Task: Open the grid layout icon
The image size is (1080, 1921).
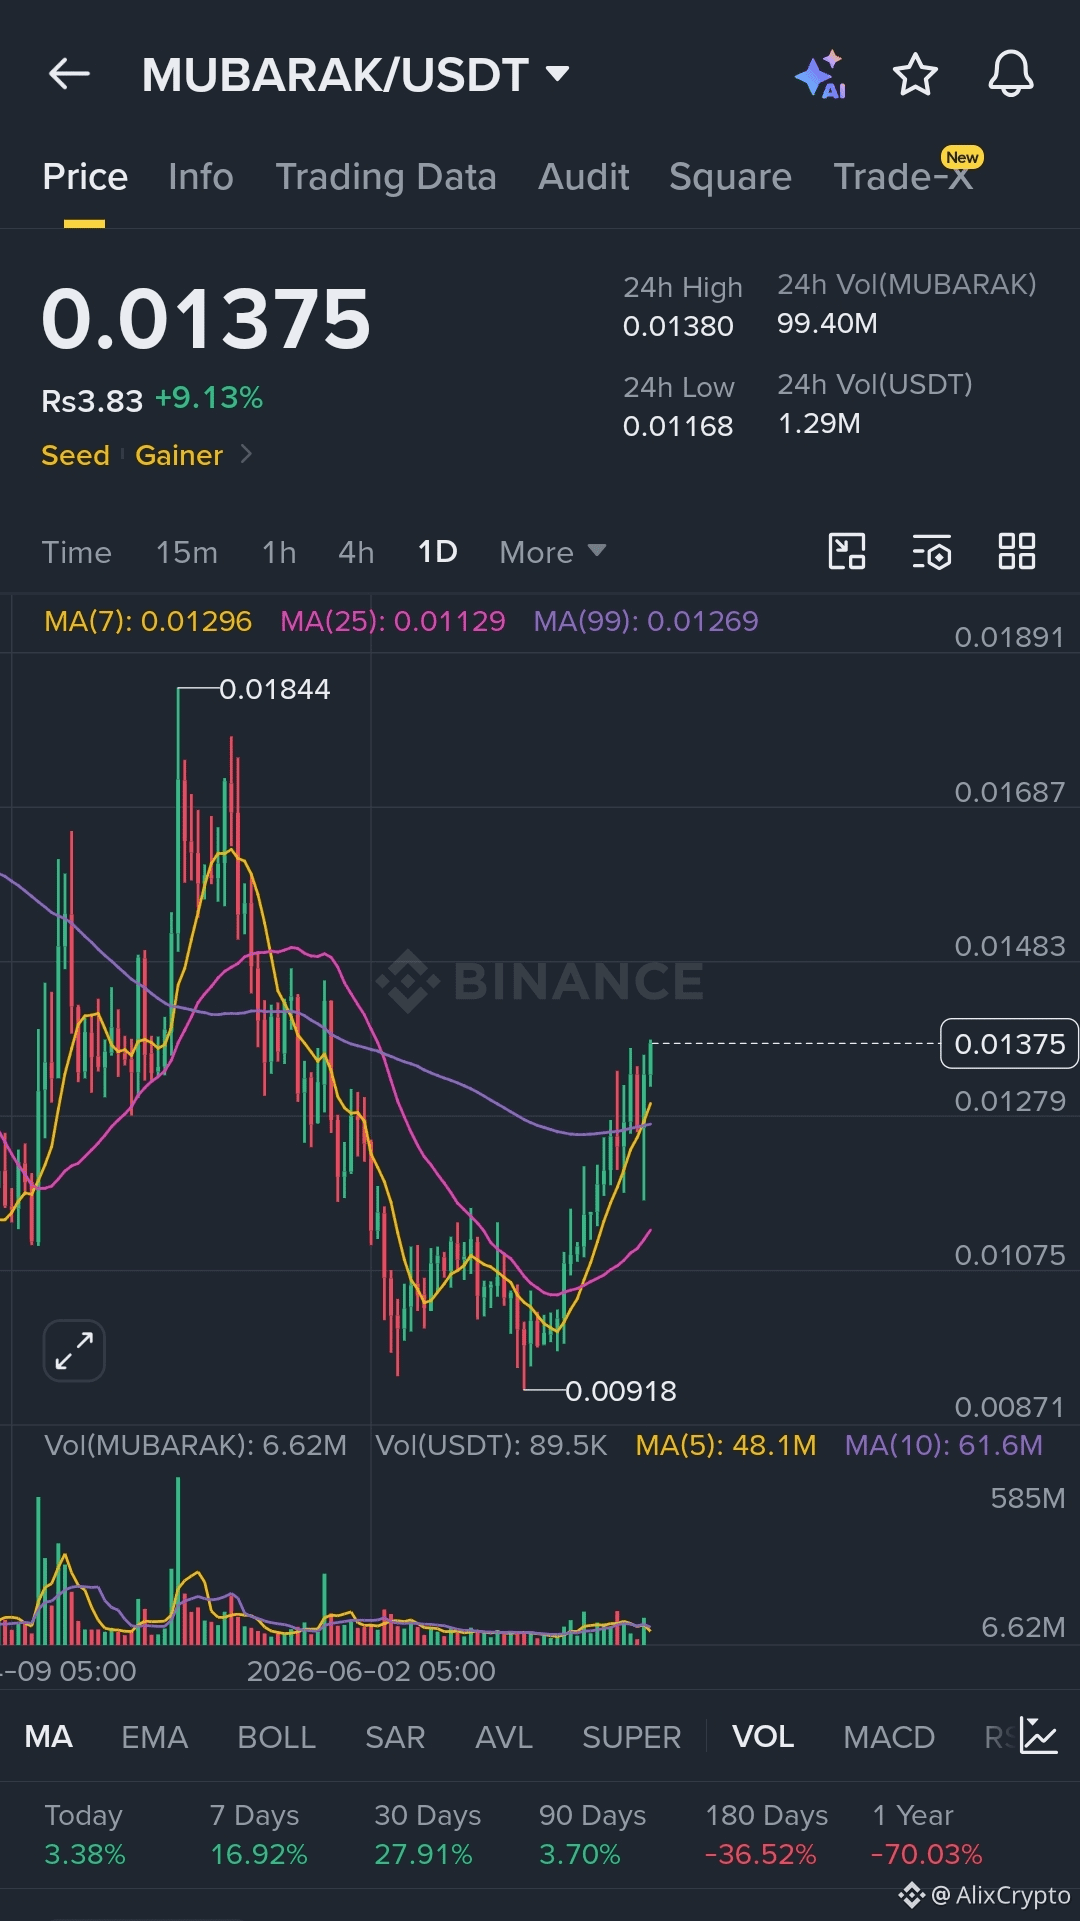Action: [1017, 551]
